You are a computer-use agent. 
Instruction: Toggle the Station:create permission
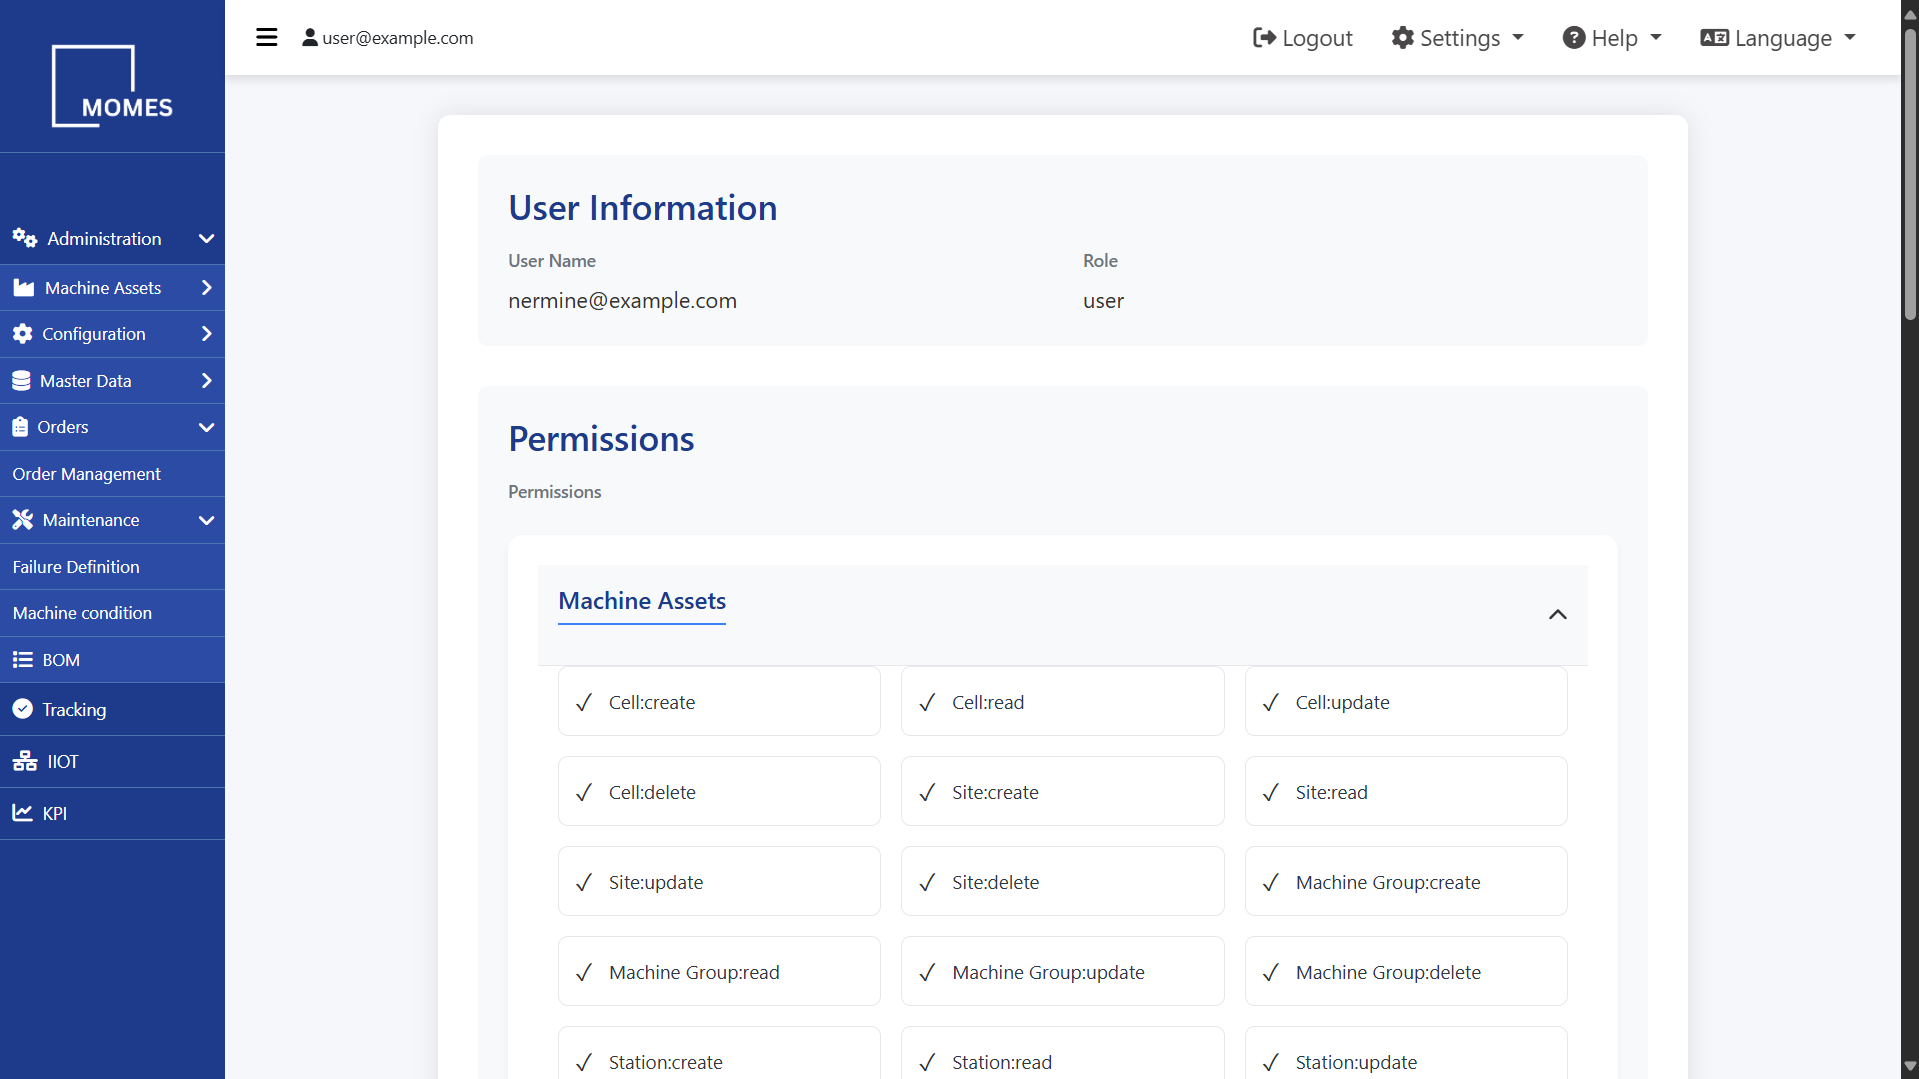[x=719, y=1052]
